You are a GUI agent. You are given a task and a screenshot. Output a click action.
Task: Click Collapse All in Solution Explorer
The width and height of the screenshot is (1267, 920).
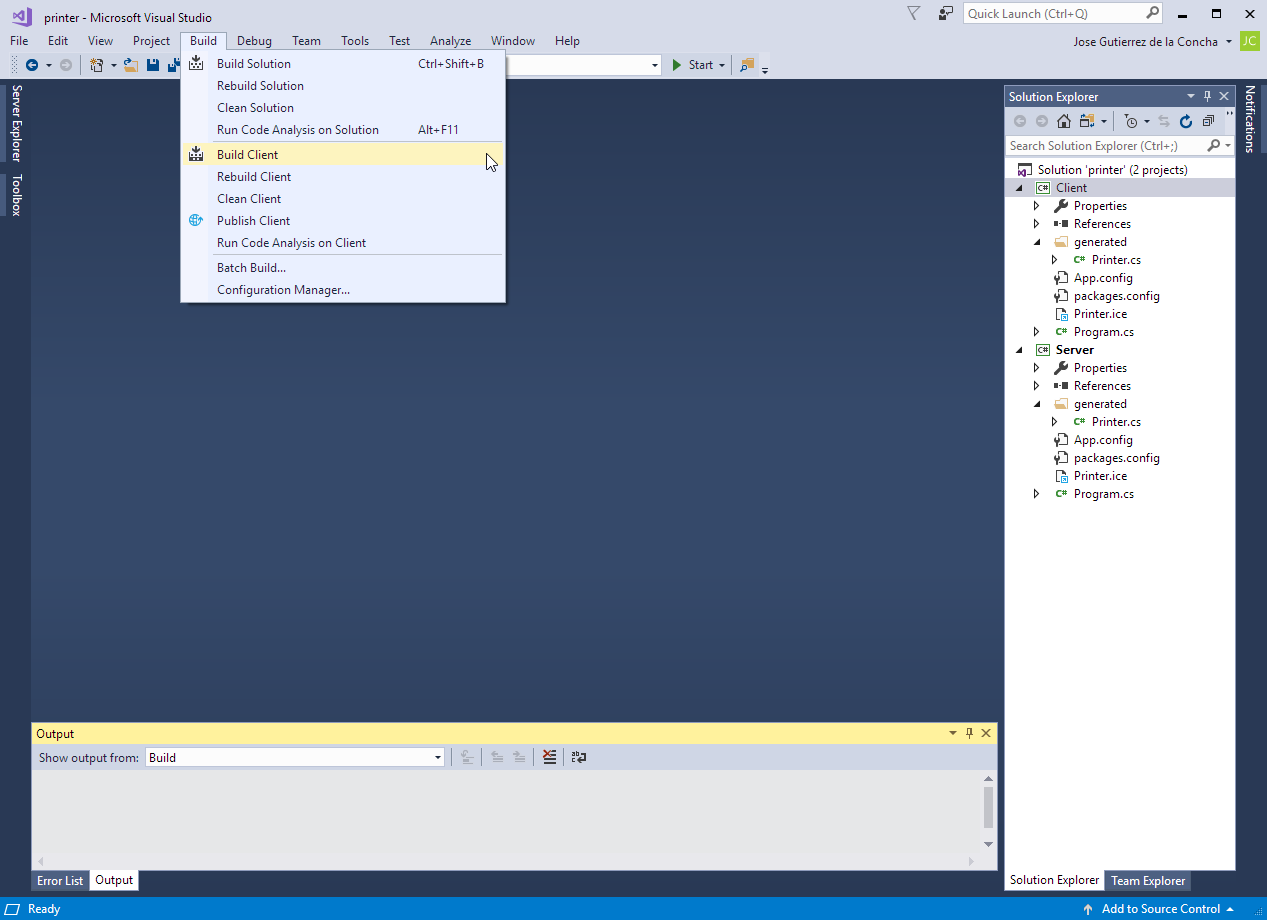coord(1208,121)
